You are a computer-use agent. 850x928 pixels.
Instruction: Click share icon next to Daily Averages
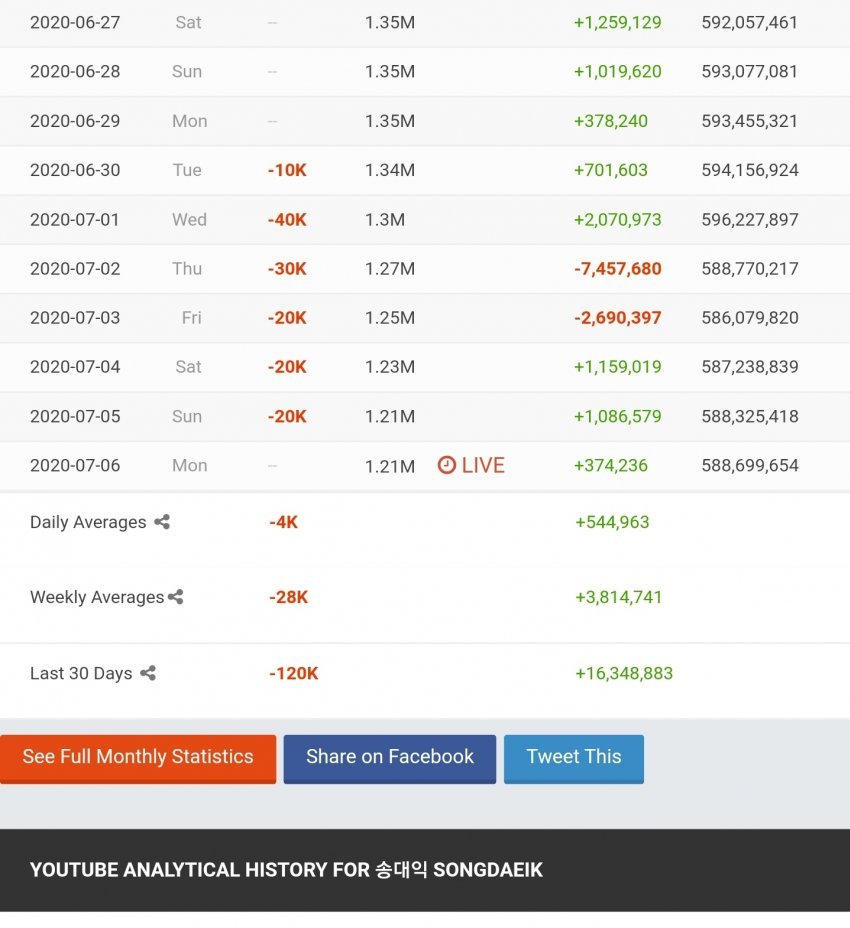coord(162,522)
